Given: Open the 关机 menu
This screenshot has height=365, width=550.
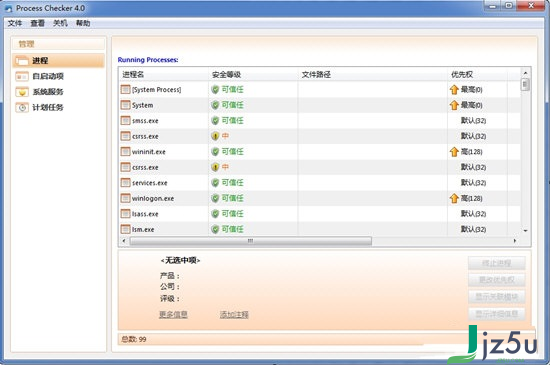Looking at the screenshot, I should 60,23.
